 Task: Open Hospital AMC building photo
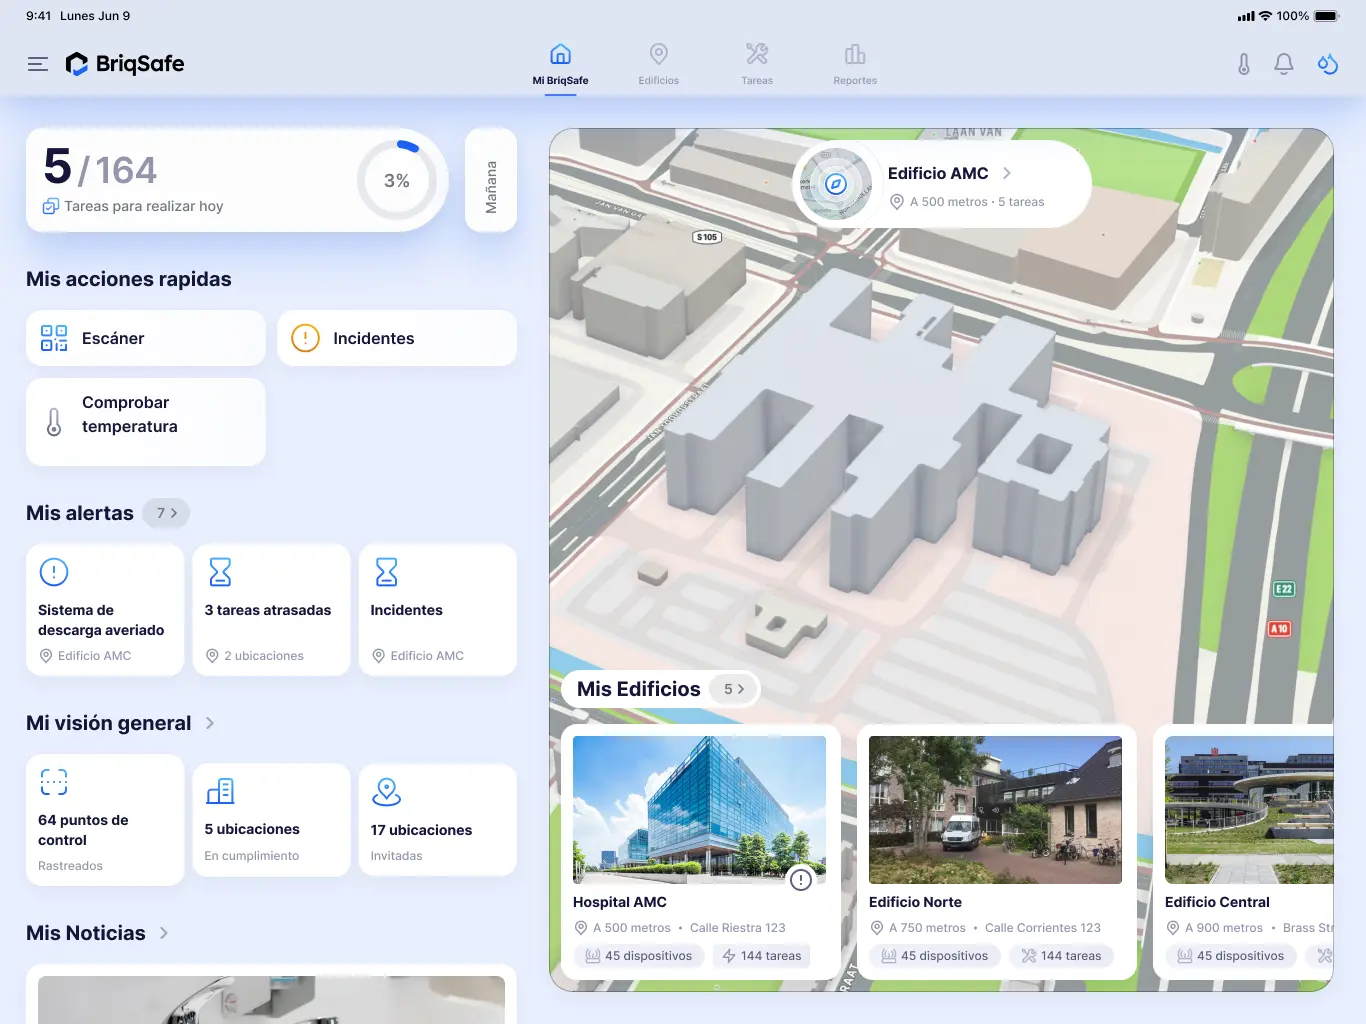tap(699, 810)
